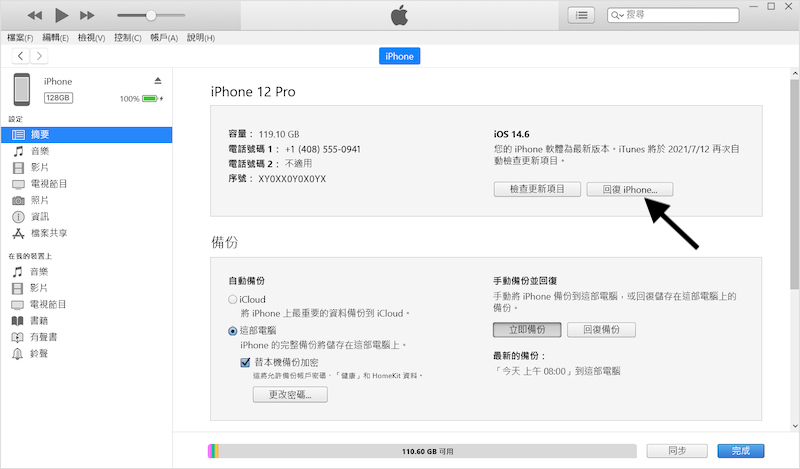Click the iPhone 12 Pro heading

tap(253, 92)
